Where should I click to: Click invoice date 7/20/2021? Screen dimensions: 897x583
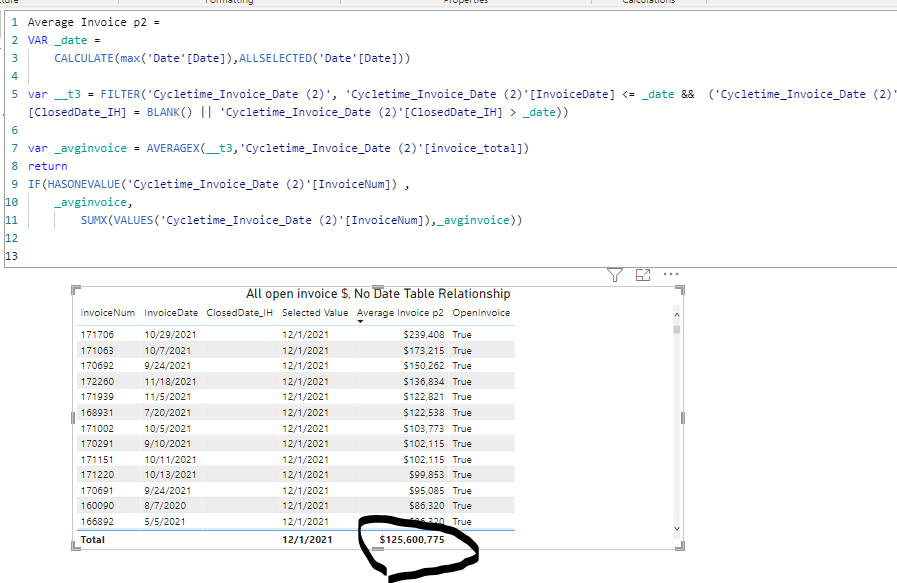click(168, 413)
